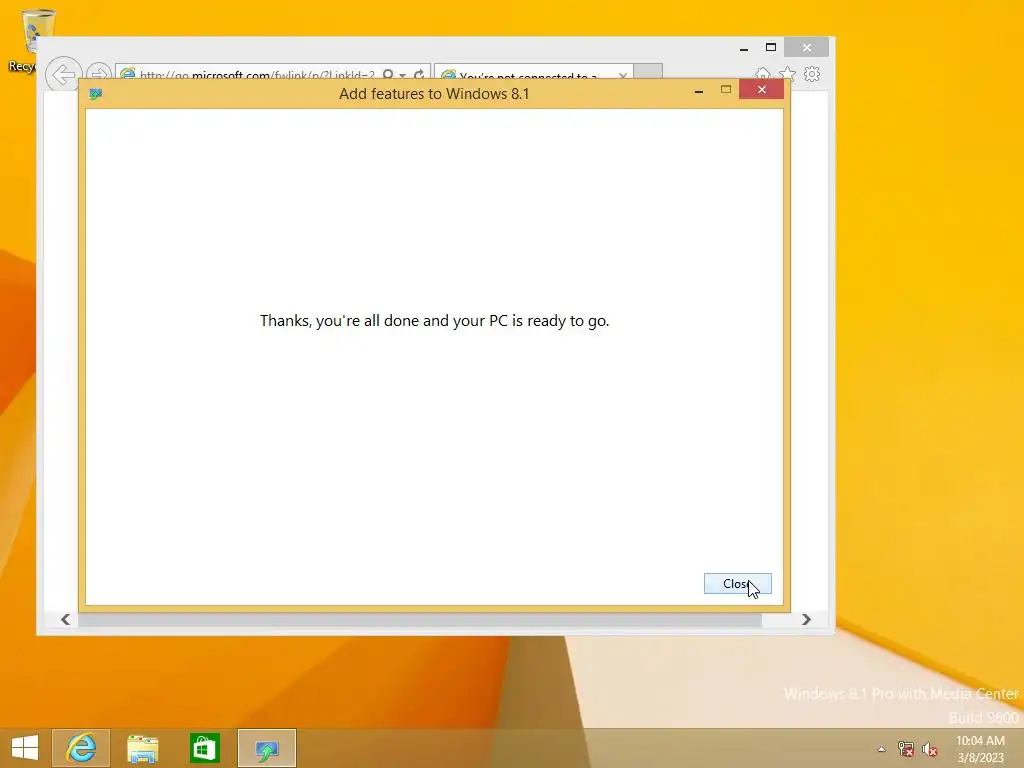Show hidden system tray icons
This screenshot has height=768, width=1024.
point(882,749)
